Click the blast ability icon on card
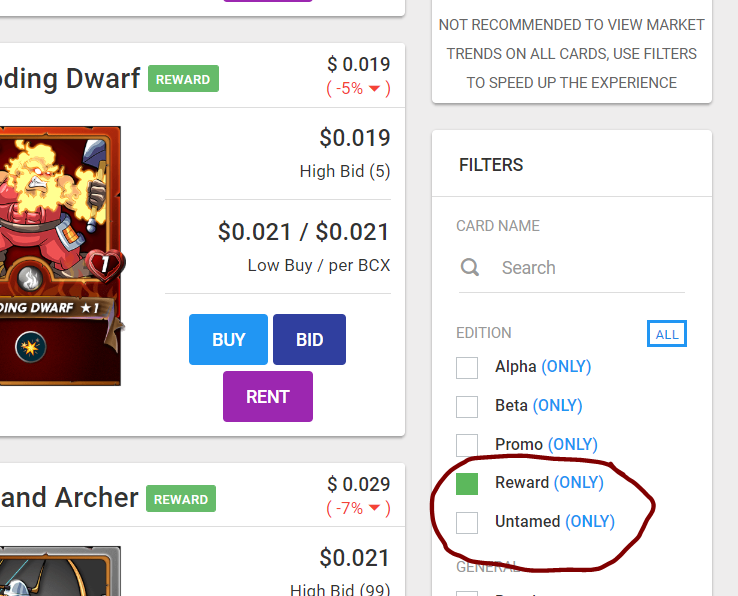 tap(31, 347)
